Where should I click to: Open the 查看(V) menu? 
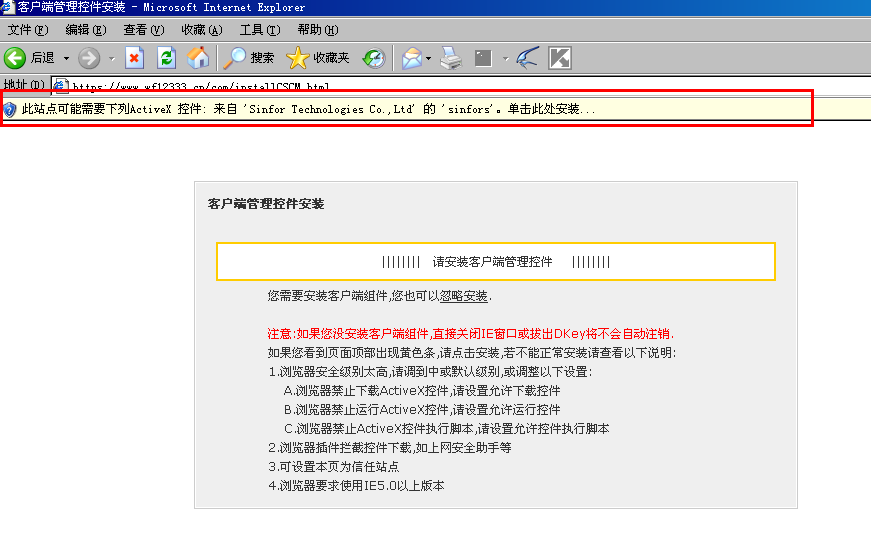144,30
